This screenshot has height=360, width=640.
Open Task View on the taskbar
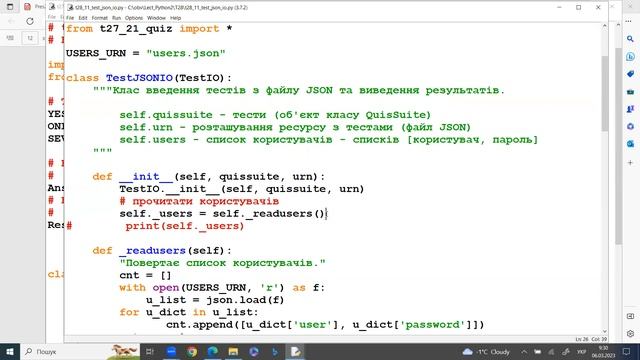[150, 351]
